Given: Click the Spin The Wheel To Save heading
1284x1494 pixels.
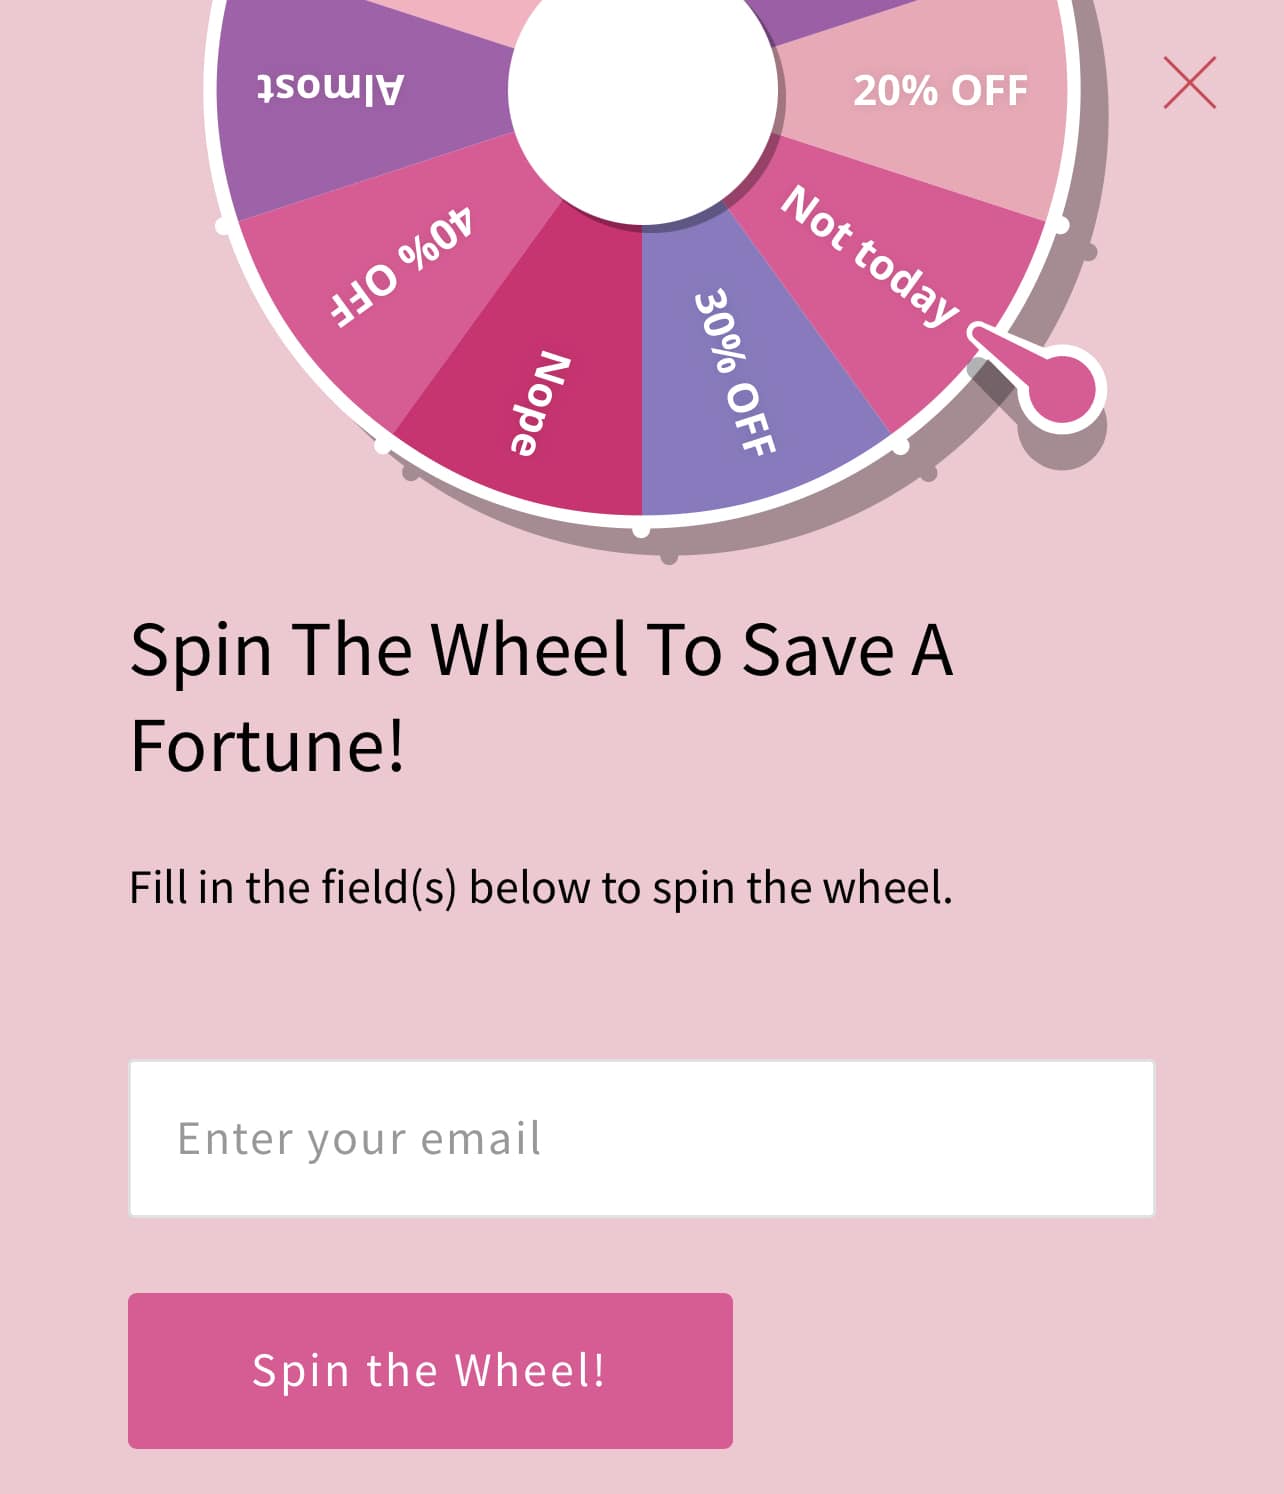Looking at the screenshot, I should click(x=541, y=697).
